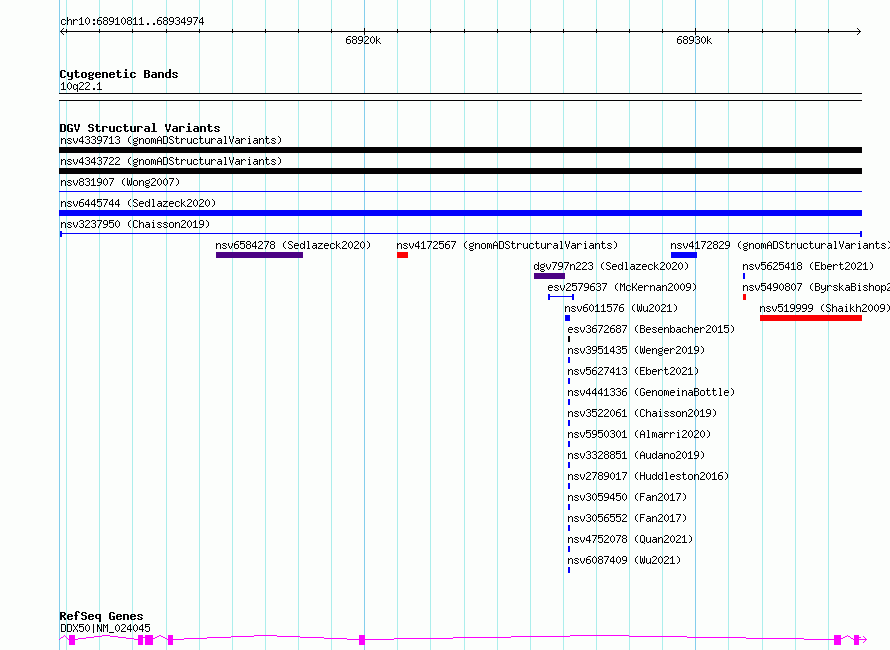Click the DDX50|NM_024045 gene label
This screenshot has height=650, width=890.
pos(105,628)
